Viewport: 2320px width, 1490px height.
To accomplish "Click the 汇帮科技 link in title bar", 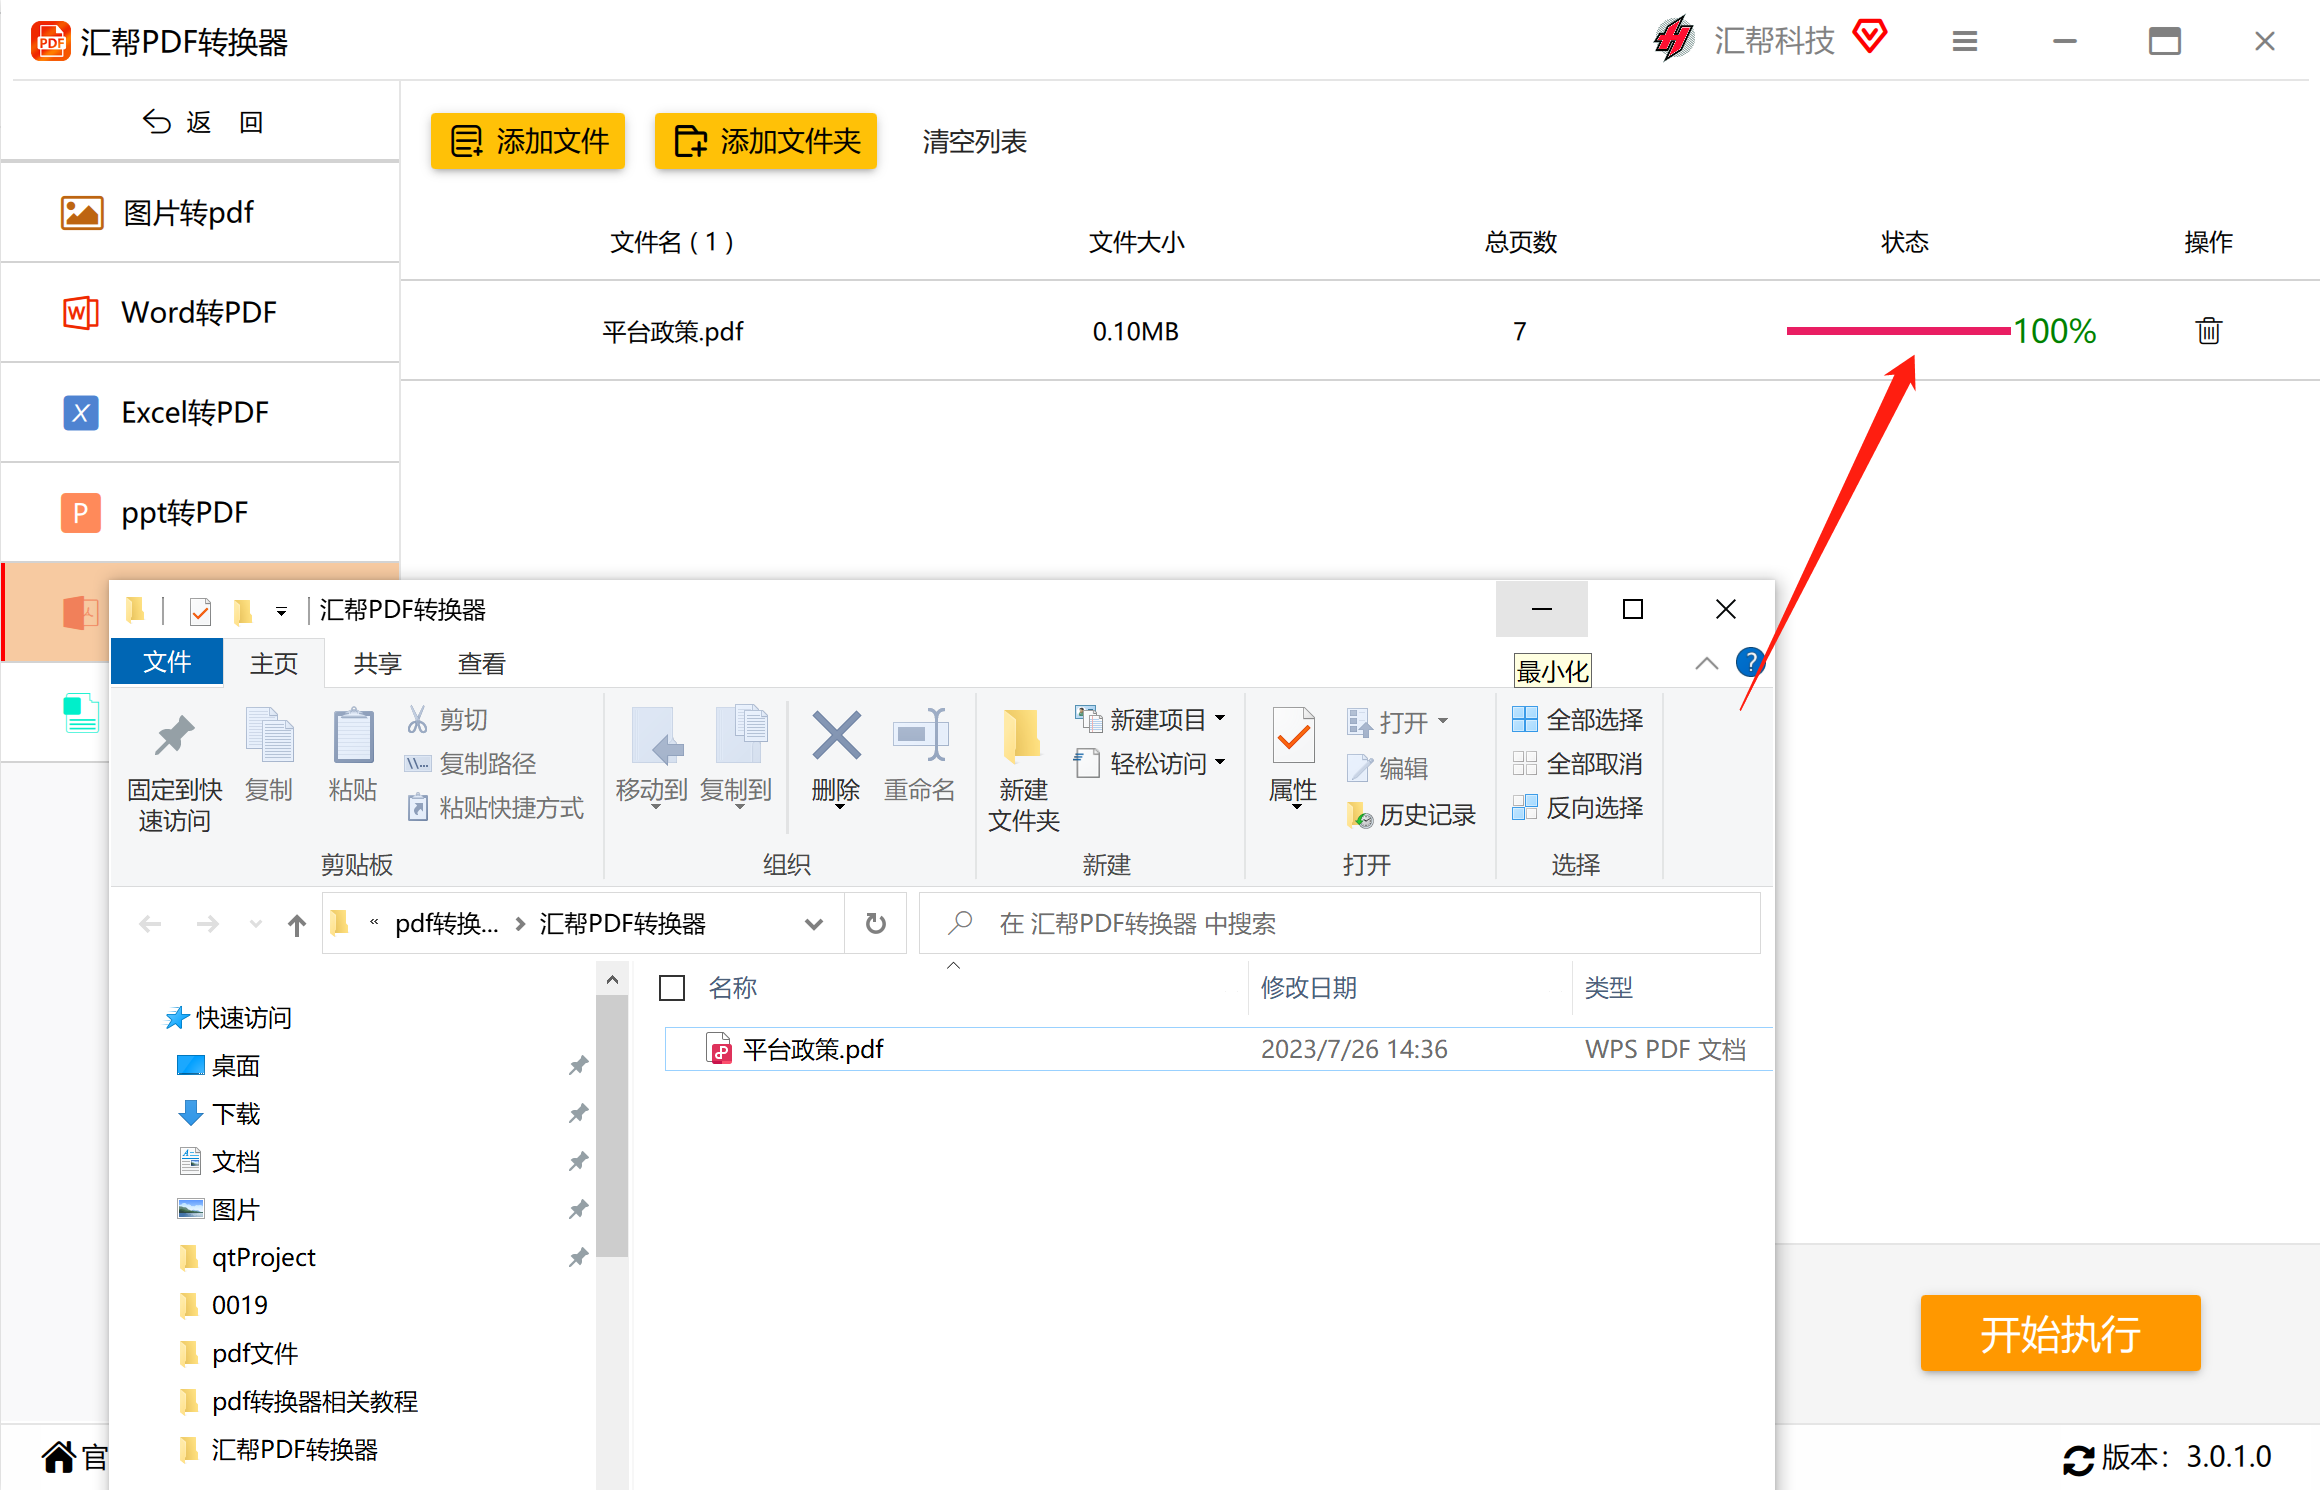I will (x=1775, y=40).
